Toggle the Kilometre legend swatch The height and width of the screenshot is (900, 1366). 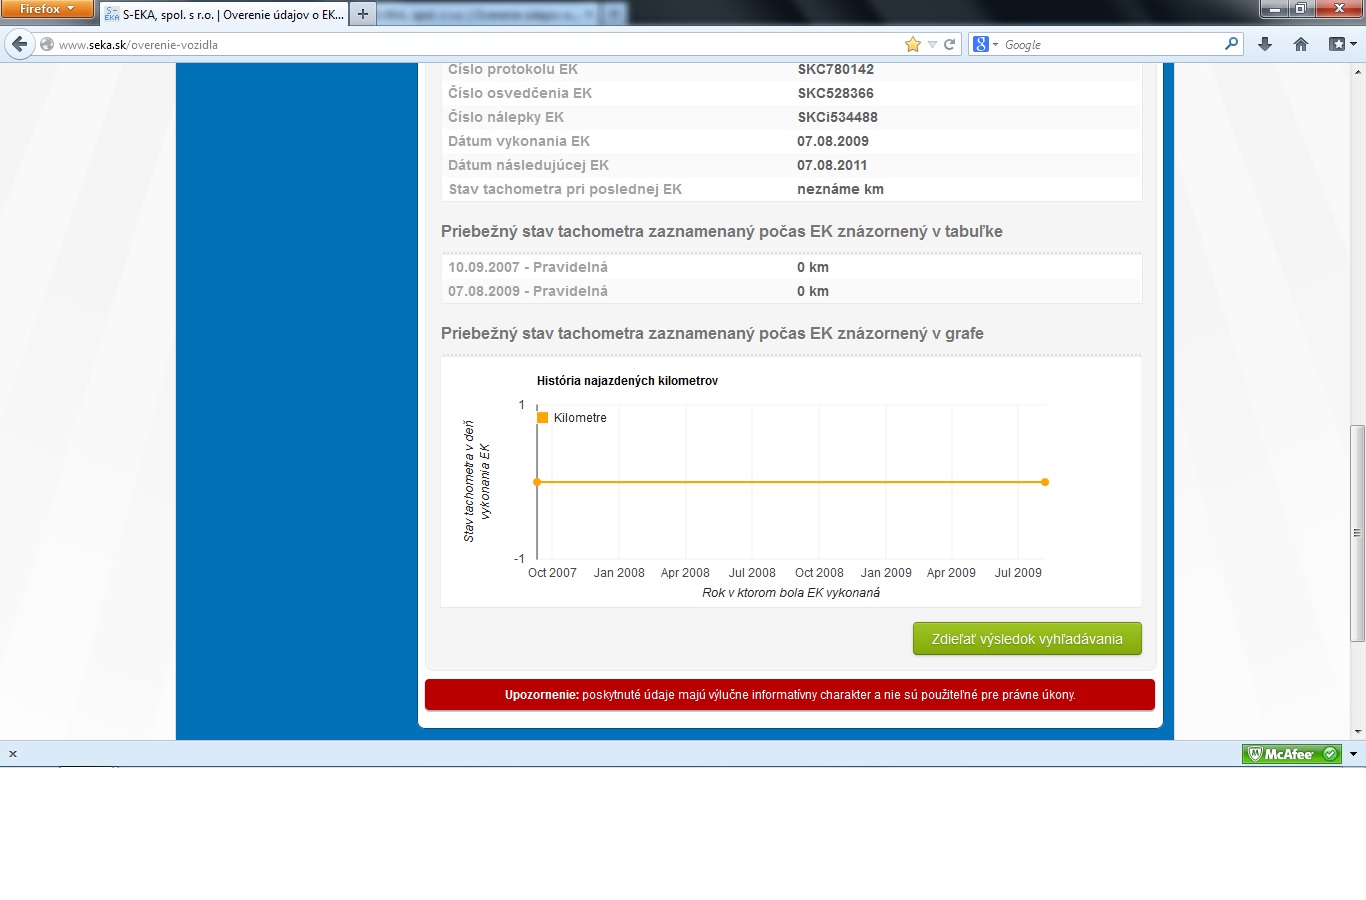click(x=543, y=418)
